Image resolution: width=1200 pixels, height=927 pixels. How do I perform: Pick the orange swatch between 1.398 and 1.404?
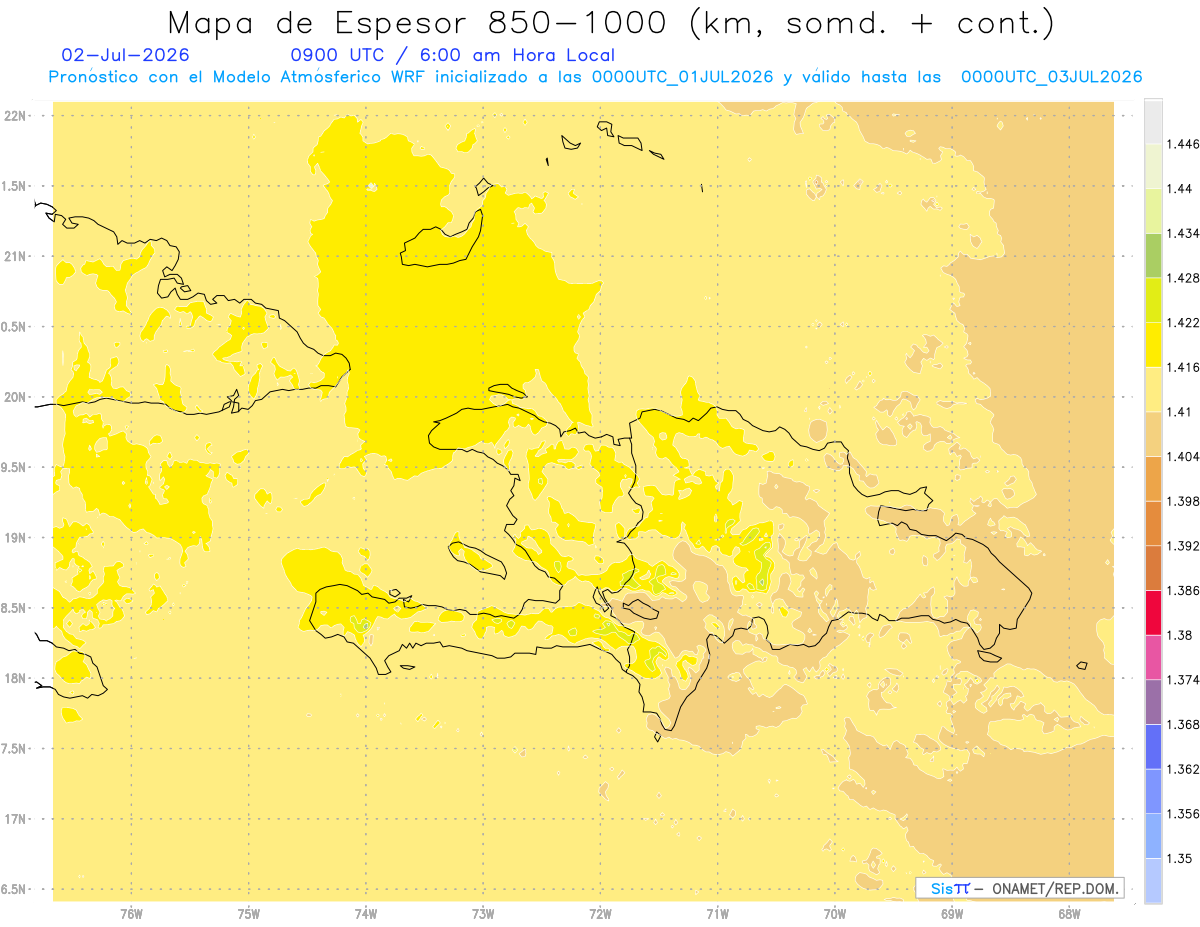[x=1153, y=478]
